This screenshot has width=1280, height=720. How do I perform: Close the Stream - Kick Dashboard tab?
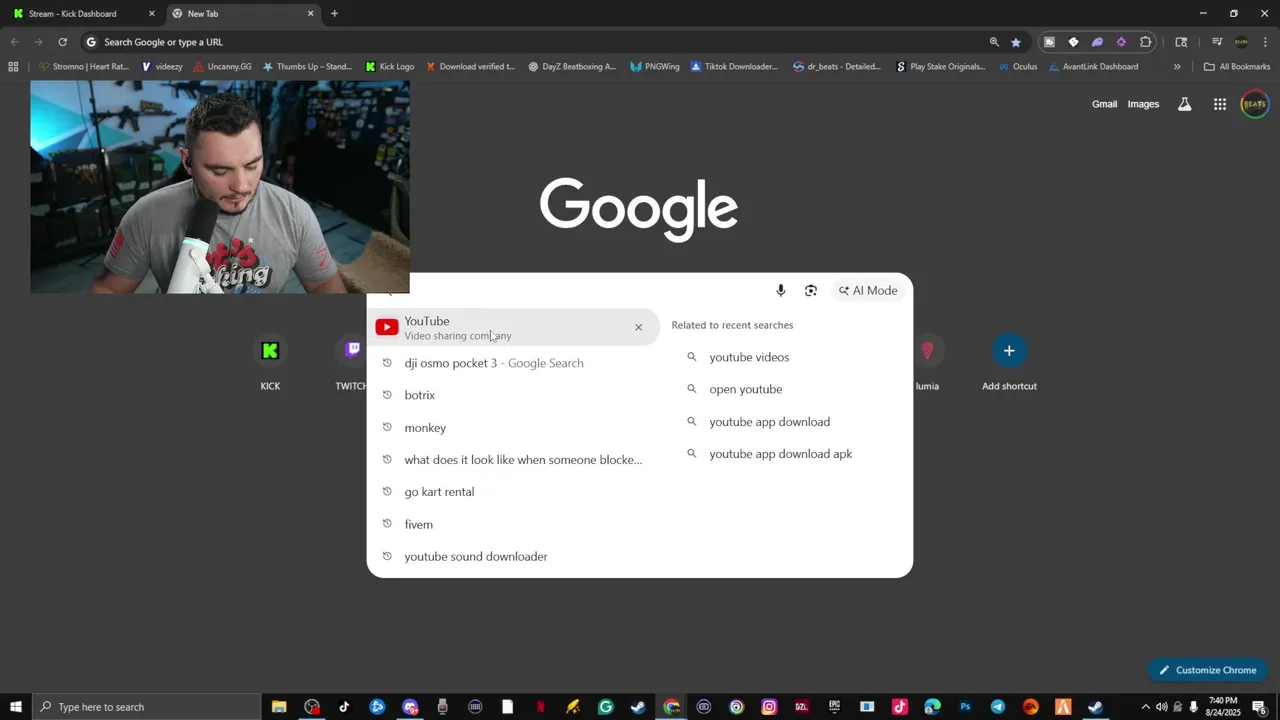152,14
